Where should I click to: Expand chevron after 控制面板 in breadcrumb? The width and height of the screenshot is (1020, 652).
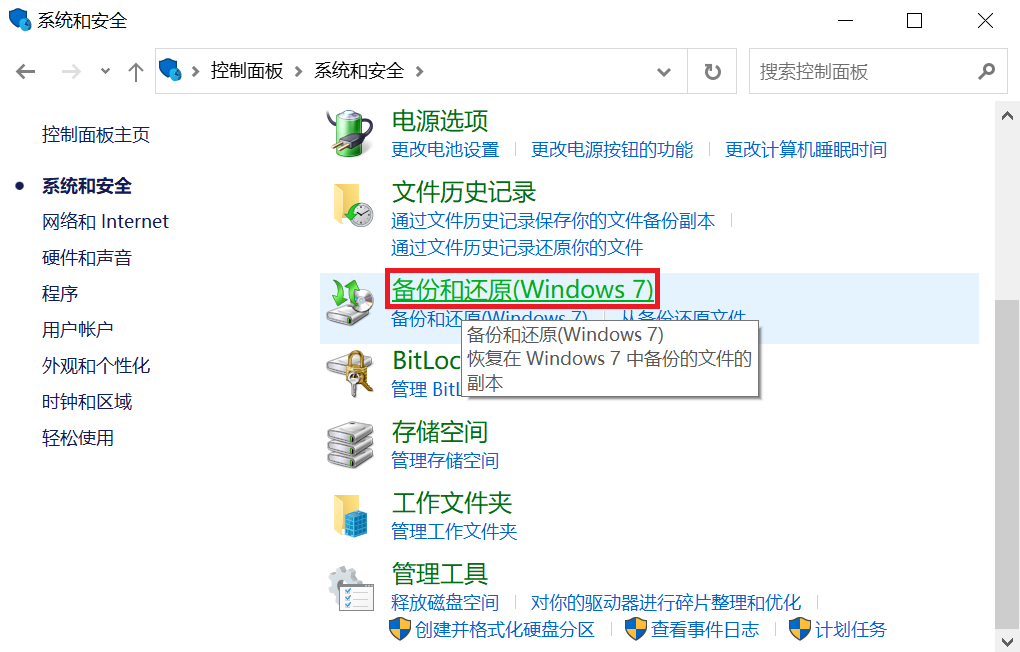(299, 72)
